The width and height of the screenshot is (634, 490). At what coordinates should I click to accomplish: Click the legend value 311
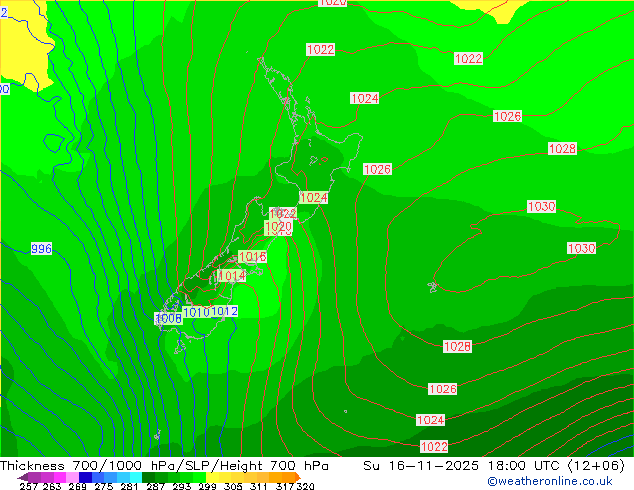[x=259, y=486]
